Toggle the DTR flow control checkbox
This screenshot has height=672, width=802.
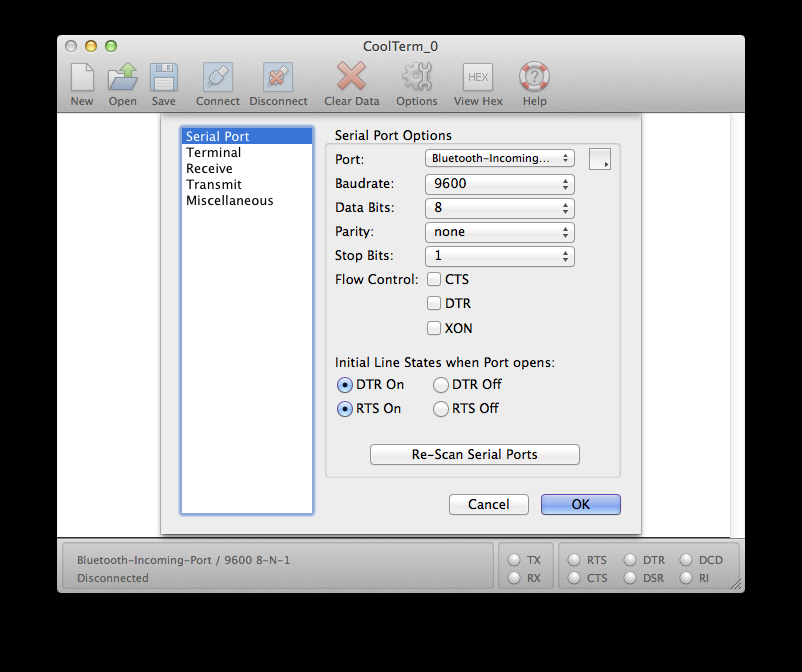pos(434,304)
